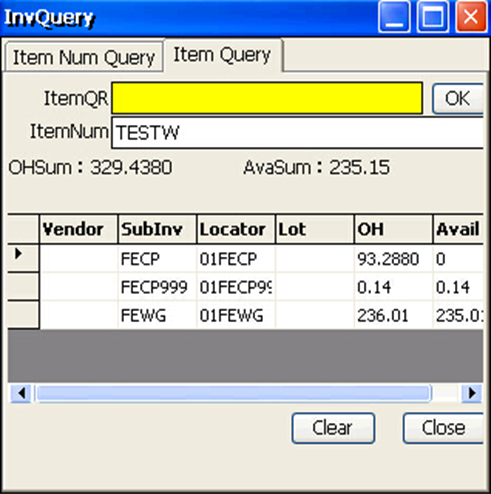The width and height of the screenshot is (491, 494).
Task: Focus the ItemNum field containing TESTW
Action: pyautogui.click(x=297, y=132)
